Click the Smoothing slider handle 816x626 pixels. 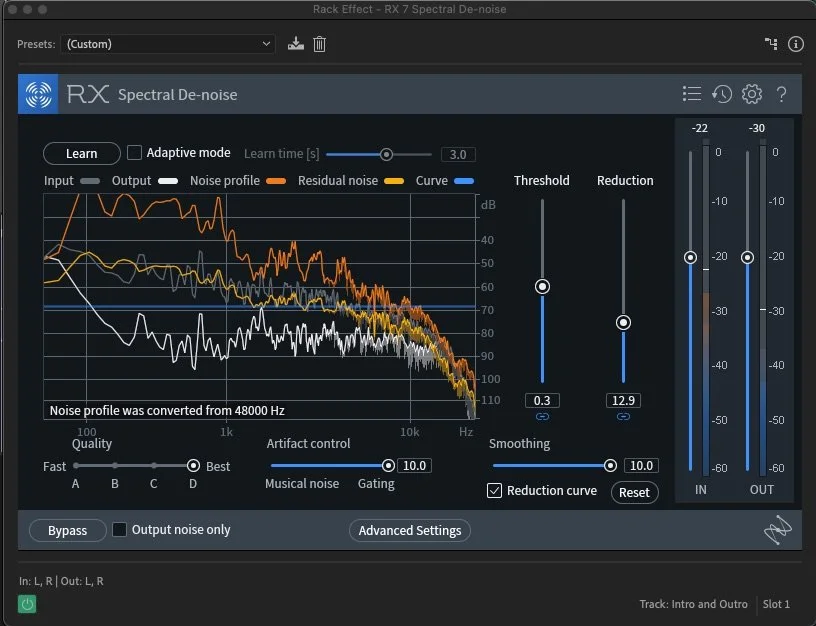point(610,466)
